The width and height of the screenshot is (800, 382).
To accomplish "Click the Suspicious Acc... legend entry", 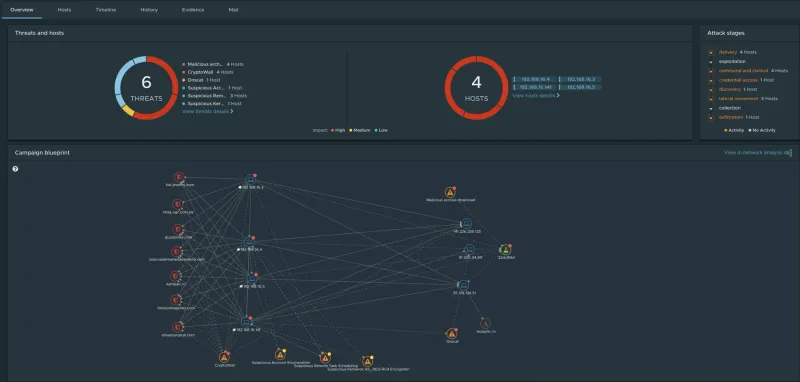I will [x=212, y=88].
